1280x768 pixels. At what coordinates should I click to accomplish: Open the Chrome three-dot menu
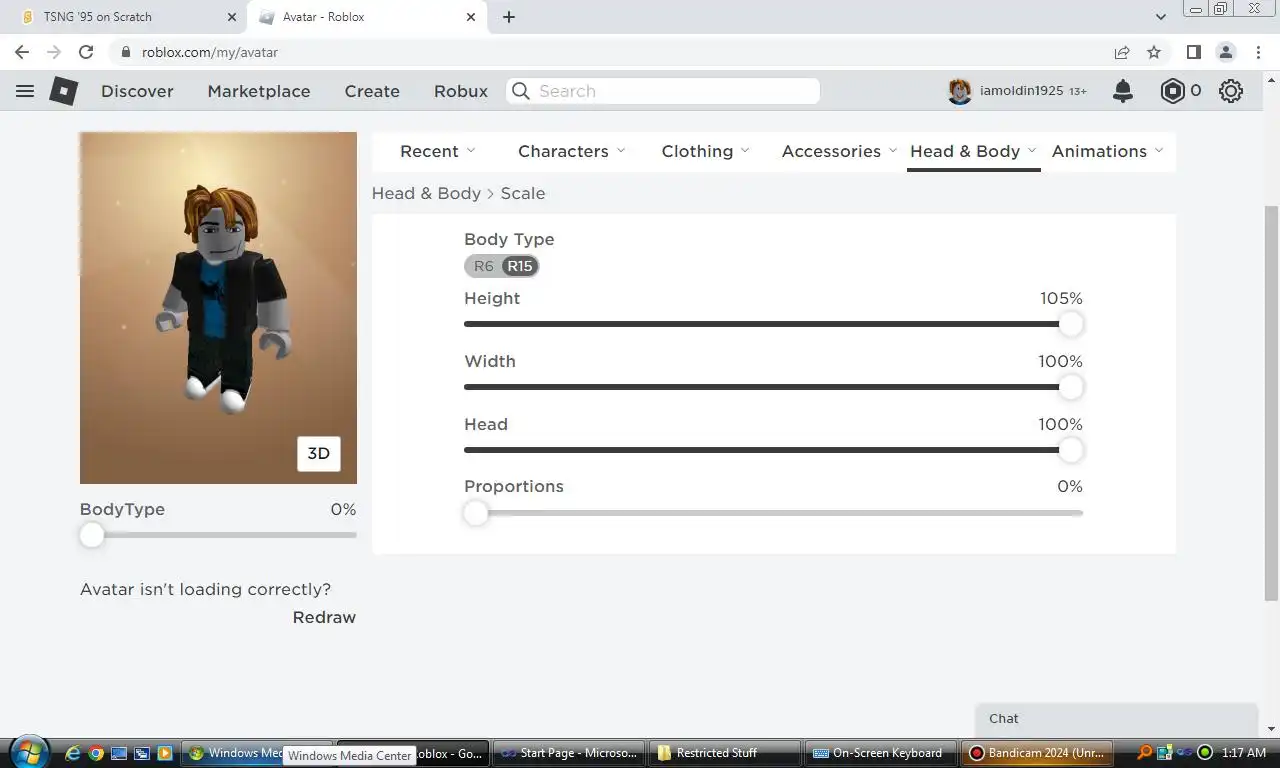(x=1257, y=52)
